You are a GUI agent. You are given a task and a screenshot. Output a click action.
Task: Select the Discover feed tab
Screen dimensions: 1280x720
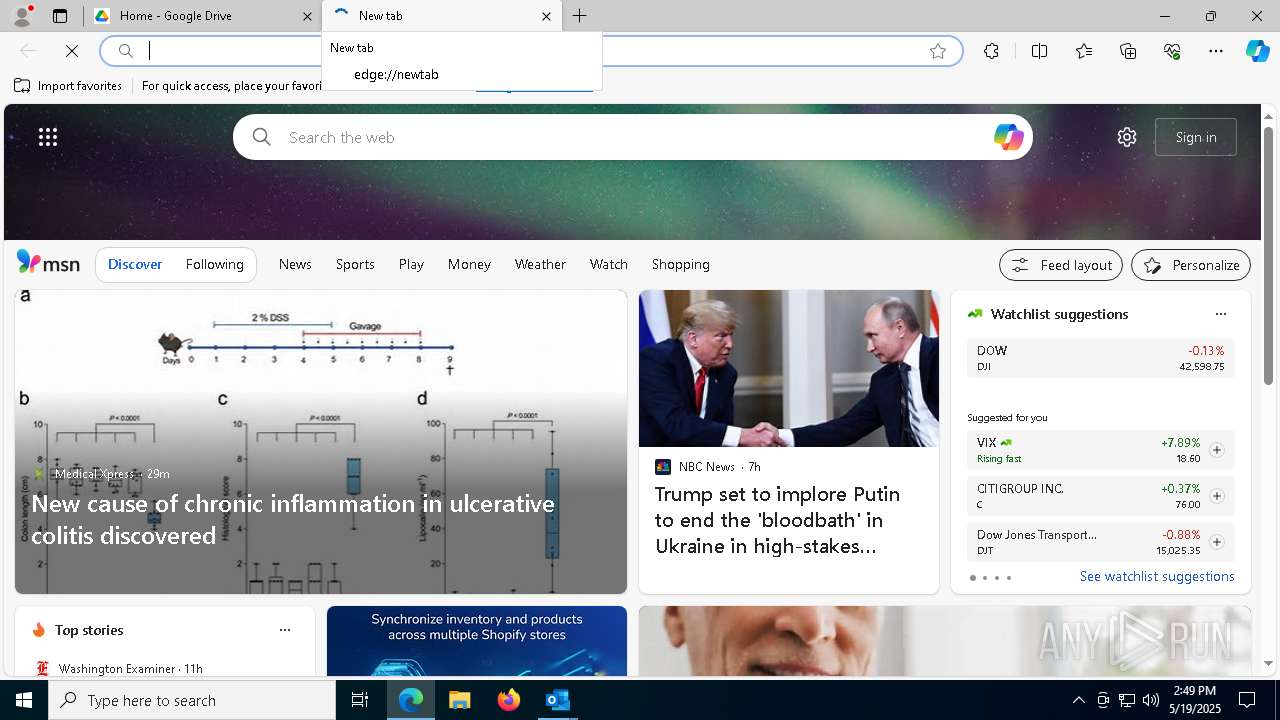coord(135,264)
